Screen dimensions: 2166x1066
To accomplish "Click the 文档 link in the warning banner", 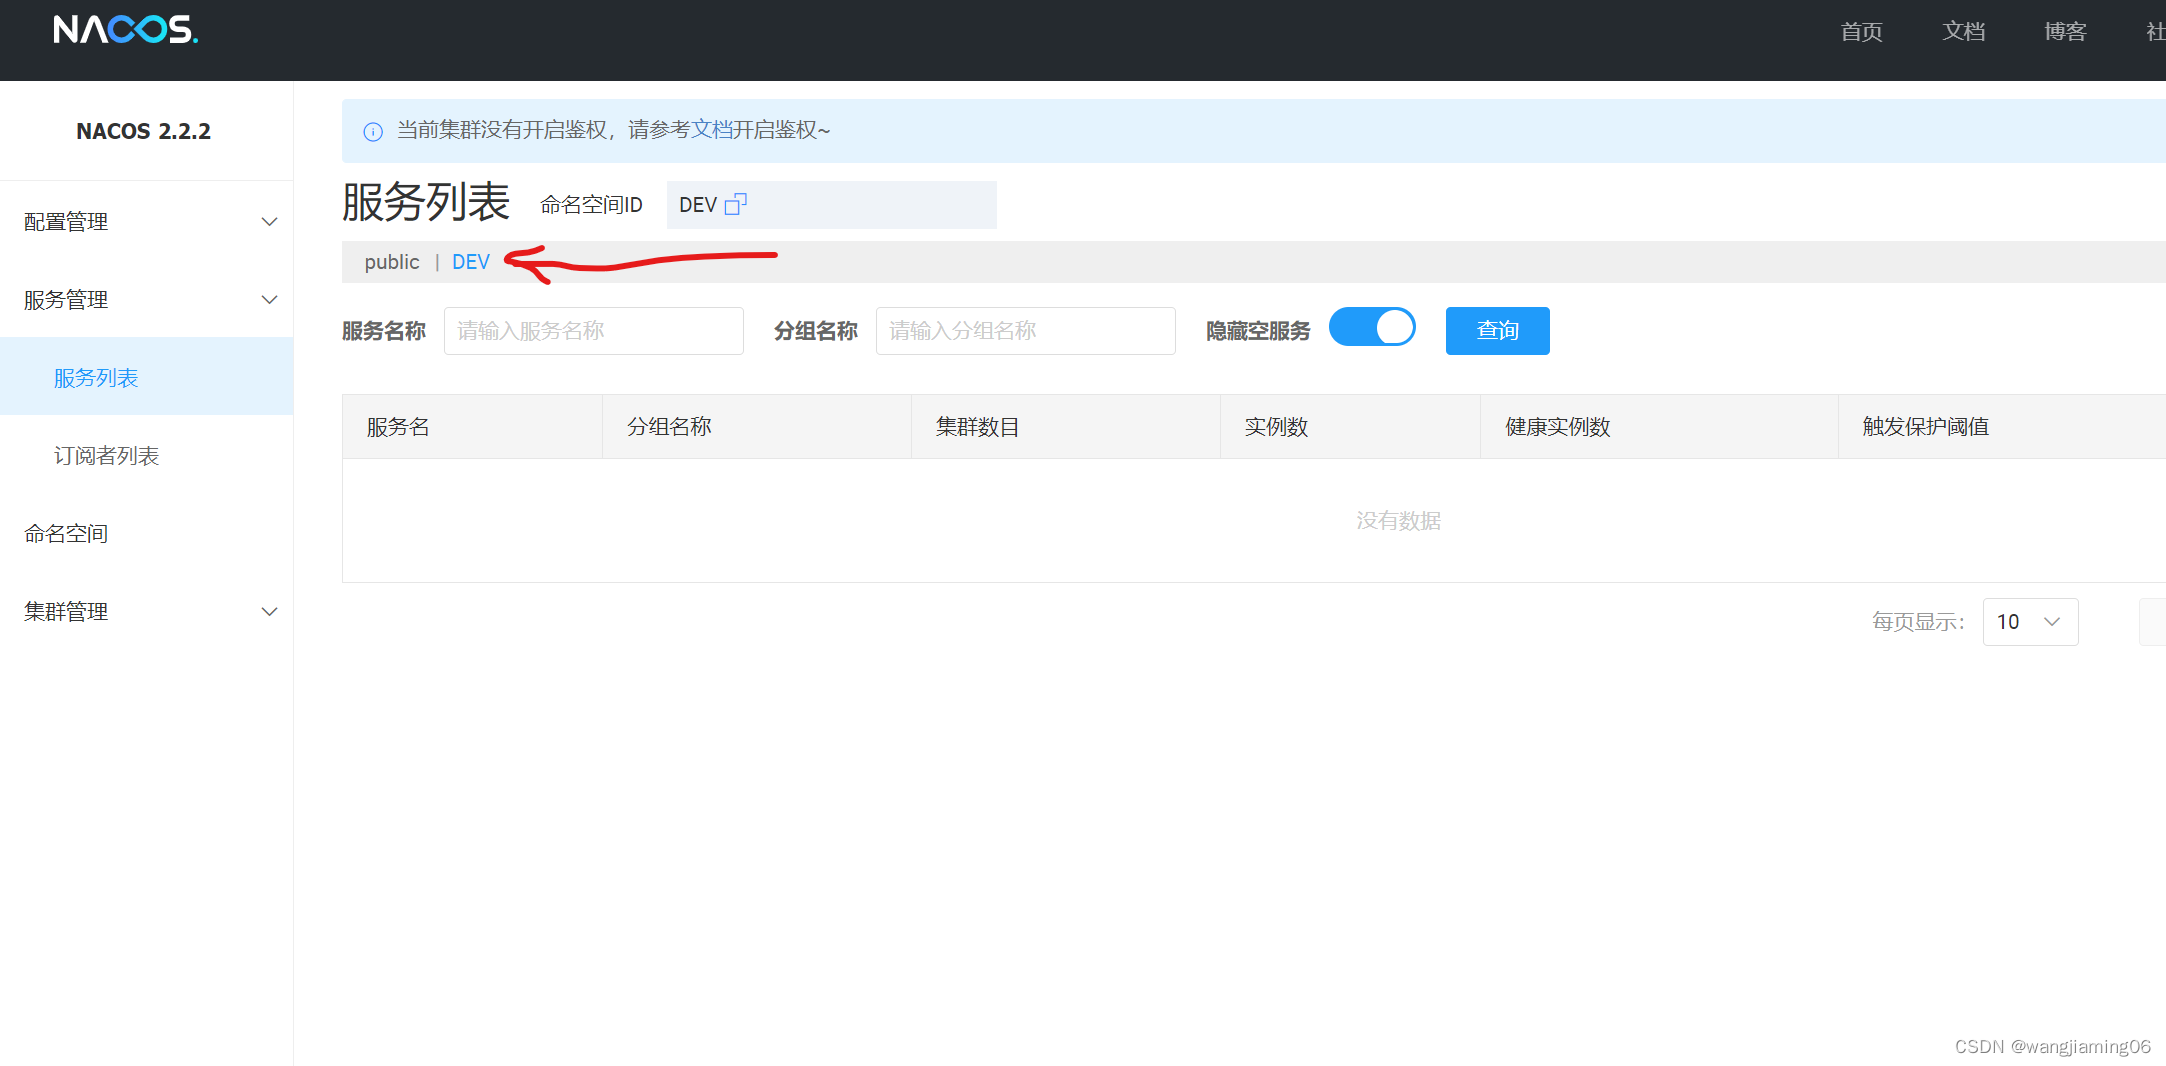I will (712, 131).
